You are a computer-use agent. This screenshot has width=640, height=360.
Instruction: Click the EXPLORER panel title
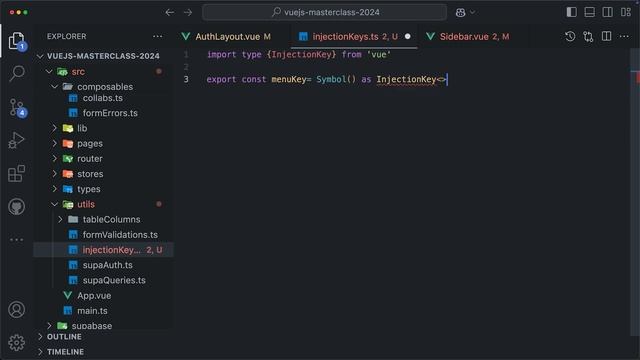(x=67, y=36)
